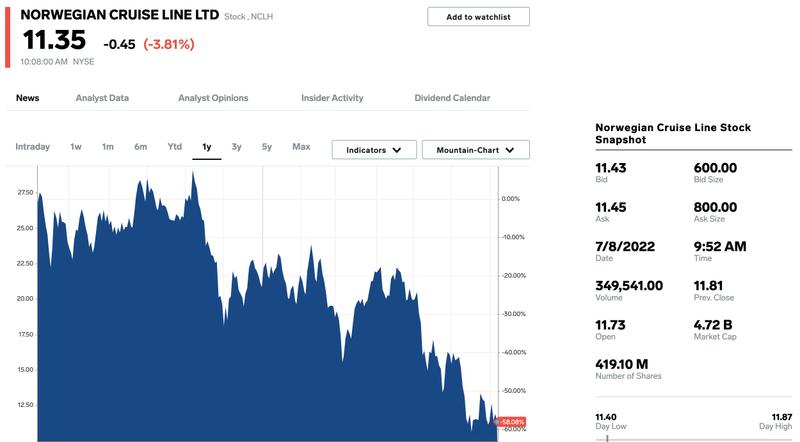Click the Day Low value 11.40
800x442 pixels.
point(606,417)
